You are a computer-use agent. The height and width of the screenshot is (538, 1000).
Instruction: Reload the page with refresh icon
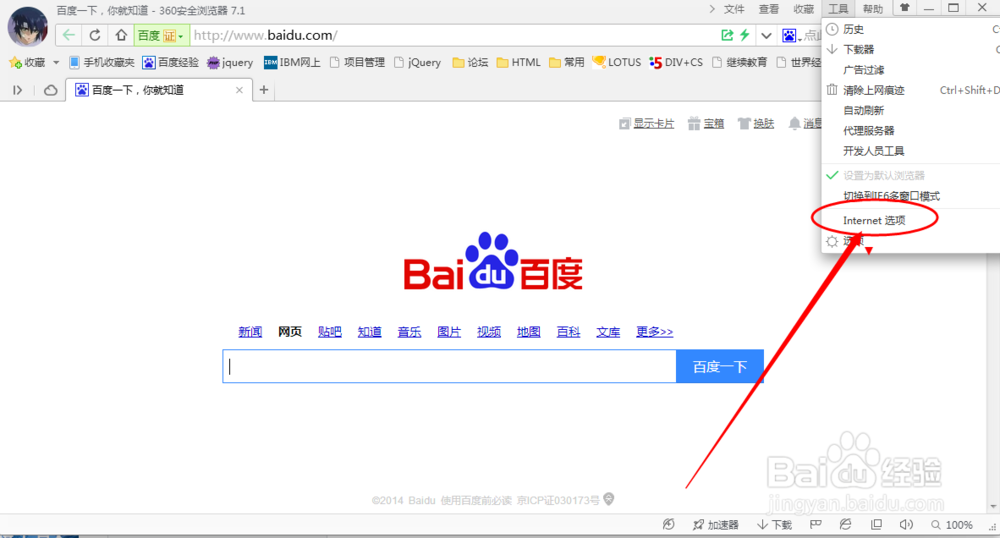coord(94,35)
